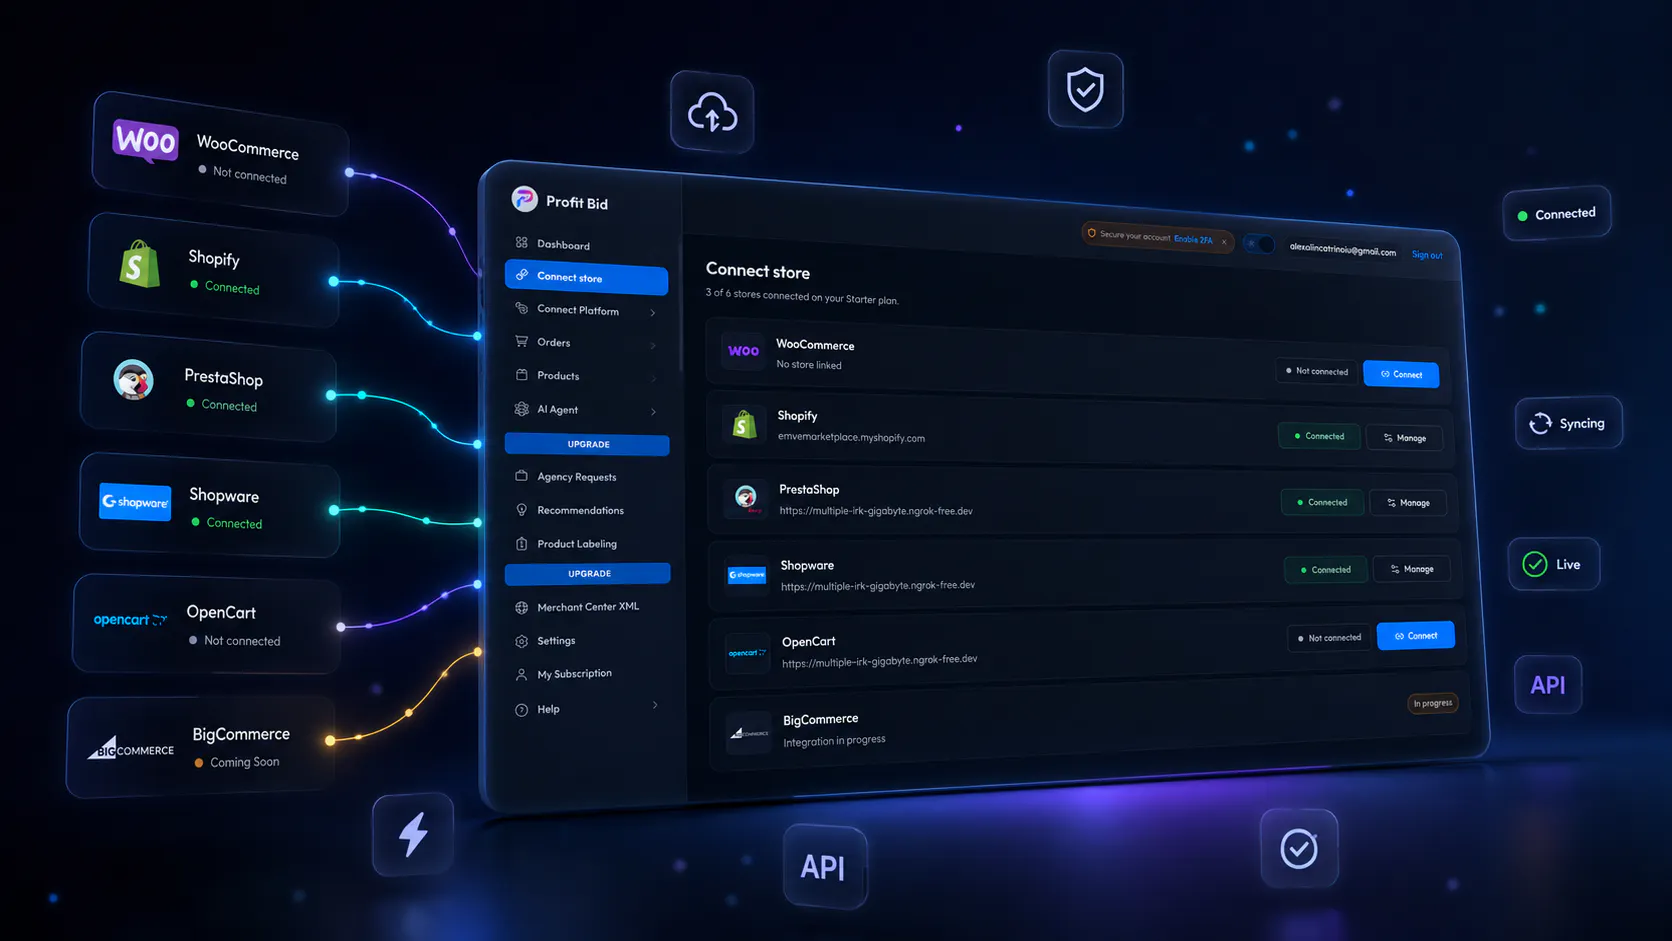
Task: Expand the Products submenu chevron
Action: [x=653, y=378]
